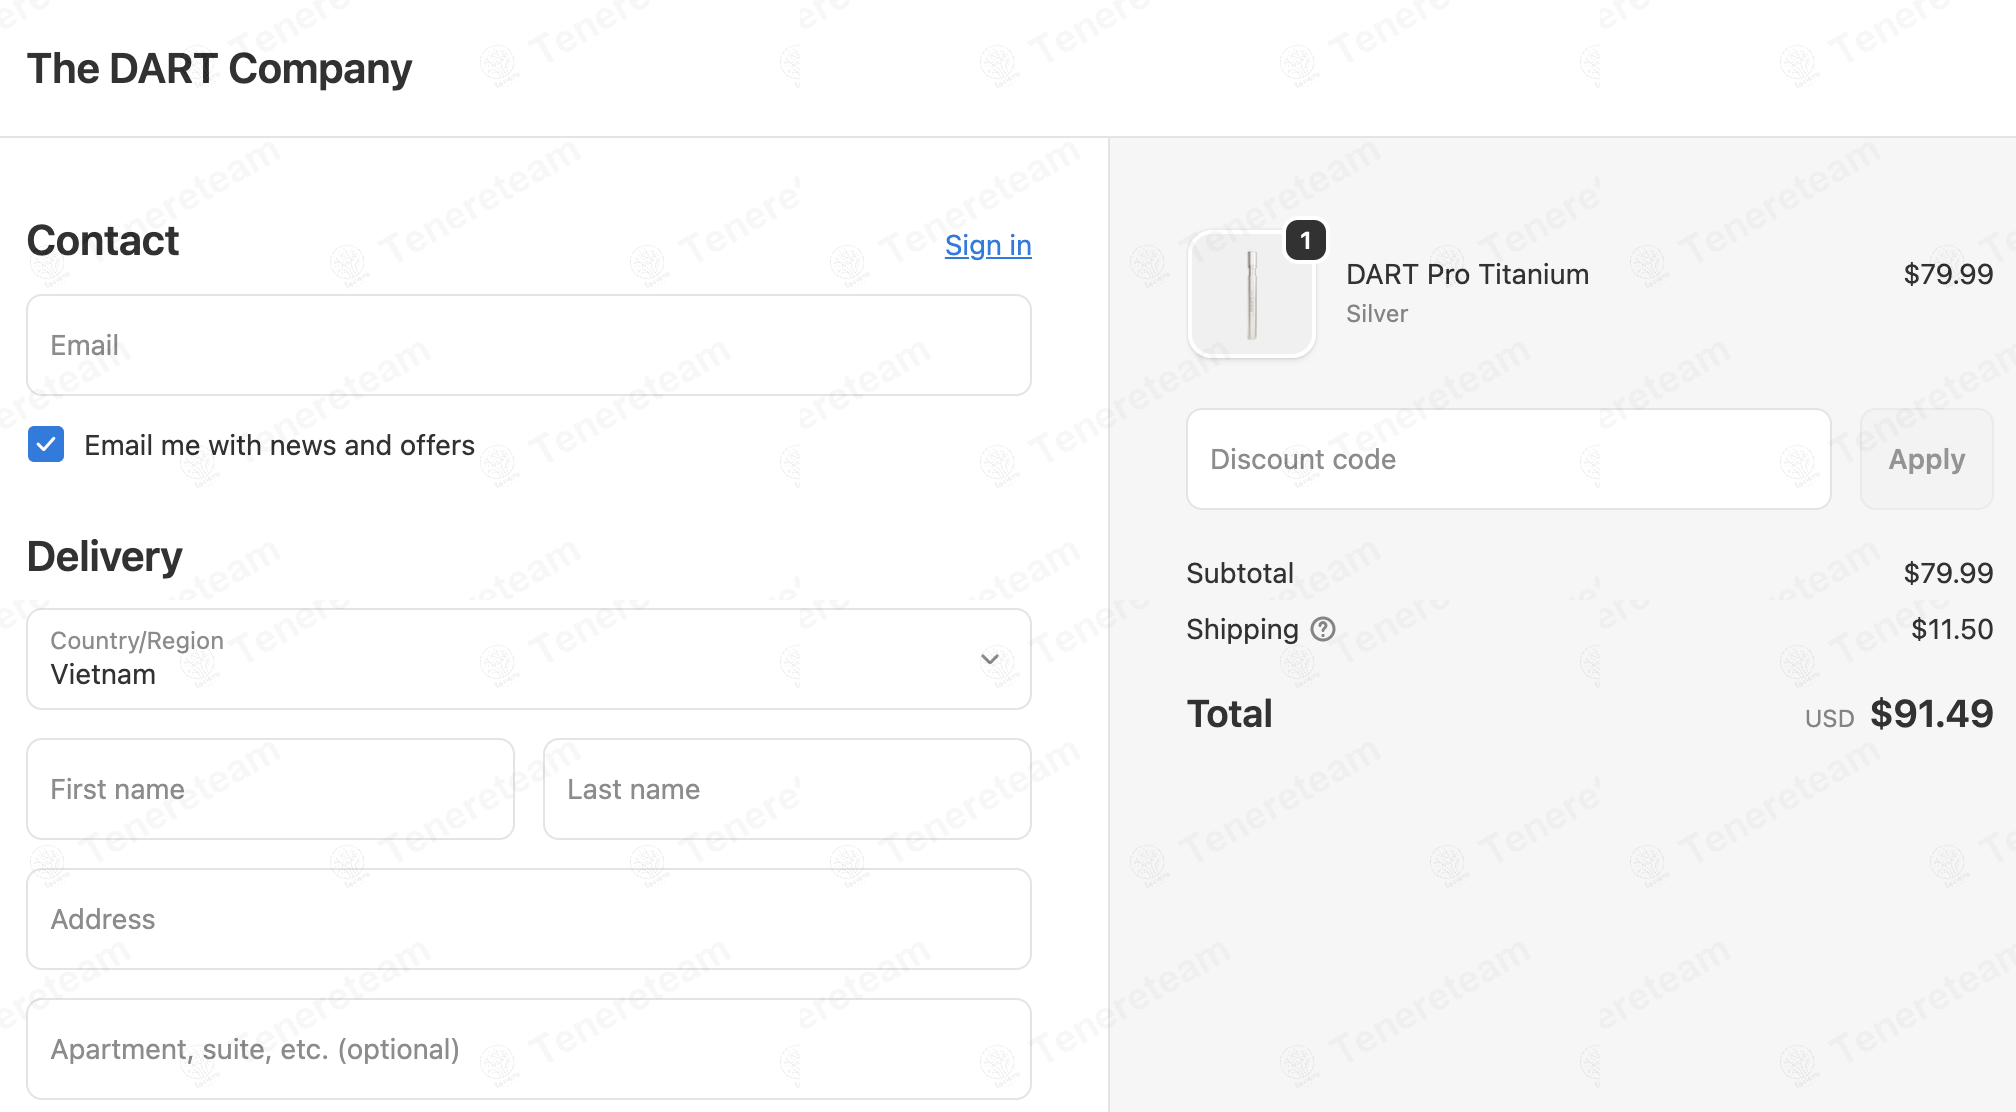
Task: Click the Sign in link
Action: 987,245
